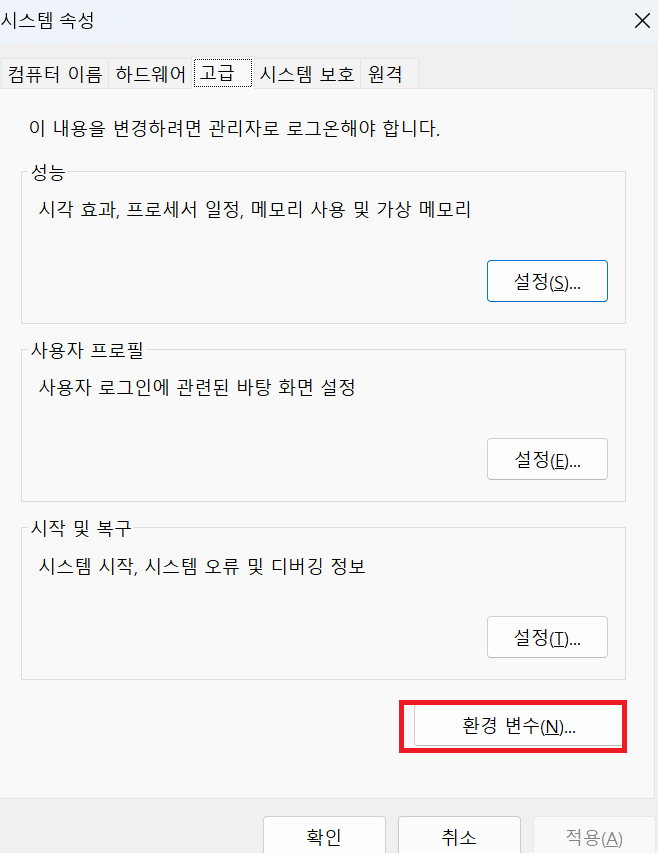Click the 시각 효과 performance description text
Screen dimensions: 659x862
[254, 209]
